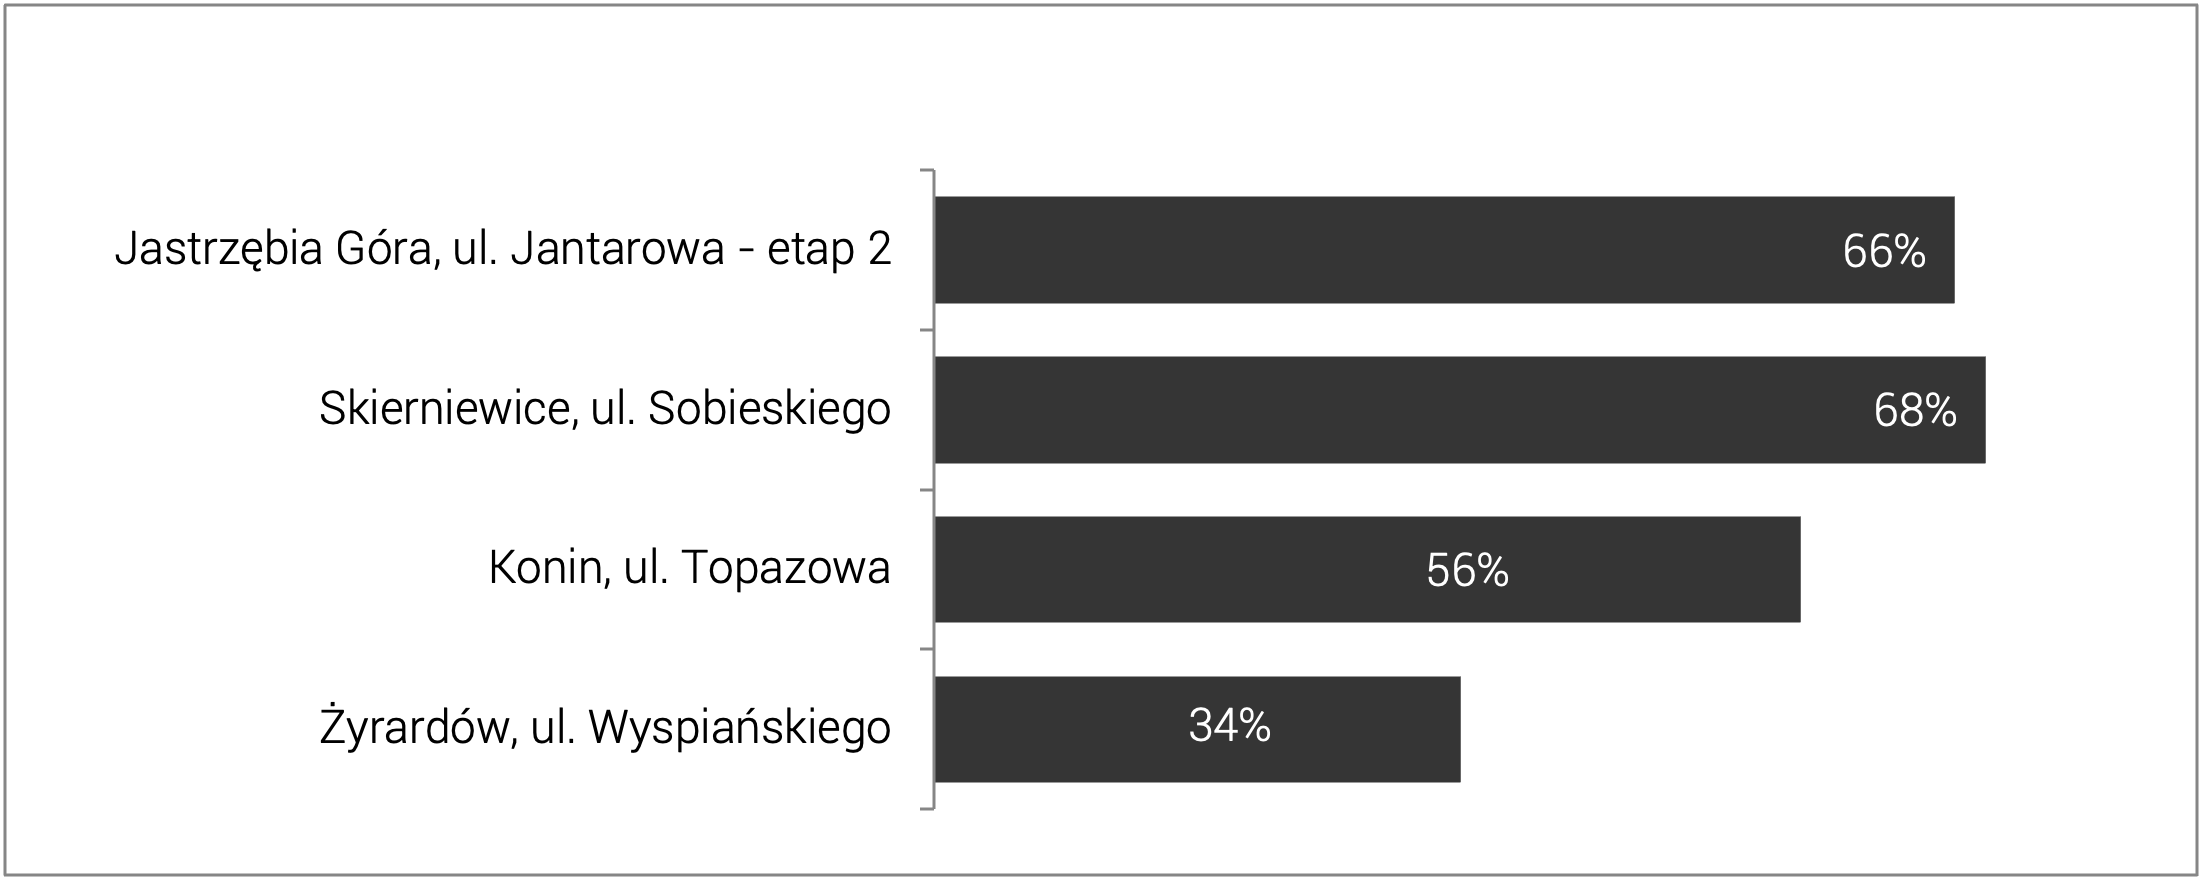Select the Żyrardów 34% bar
2200x880 pixels.
click(x=1197, y=729)
